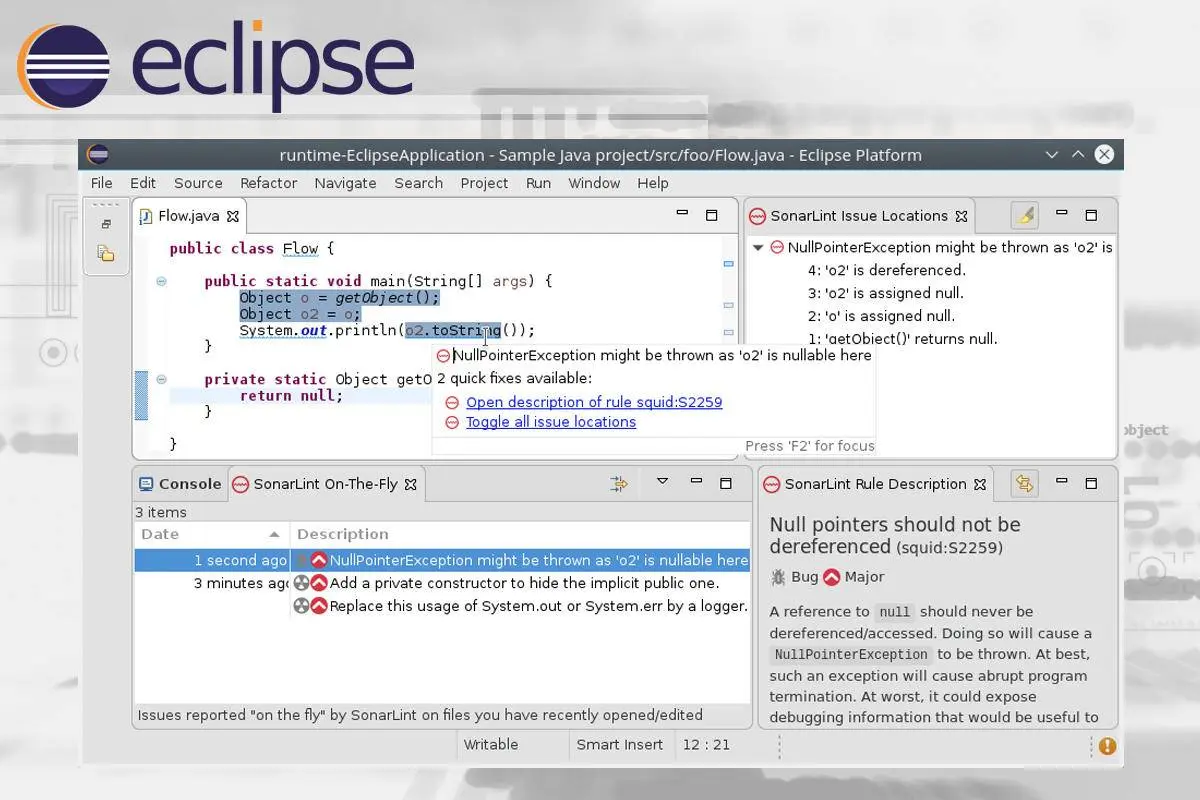Open the Edit menu
Viewport: 1200px width, 800px height.
click(143, 183)
